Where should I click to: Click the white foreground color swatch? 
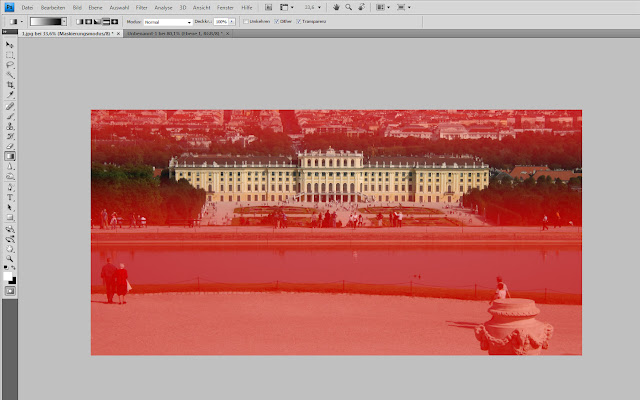pos(7,276)
